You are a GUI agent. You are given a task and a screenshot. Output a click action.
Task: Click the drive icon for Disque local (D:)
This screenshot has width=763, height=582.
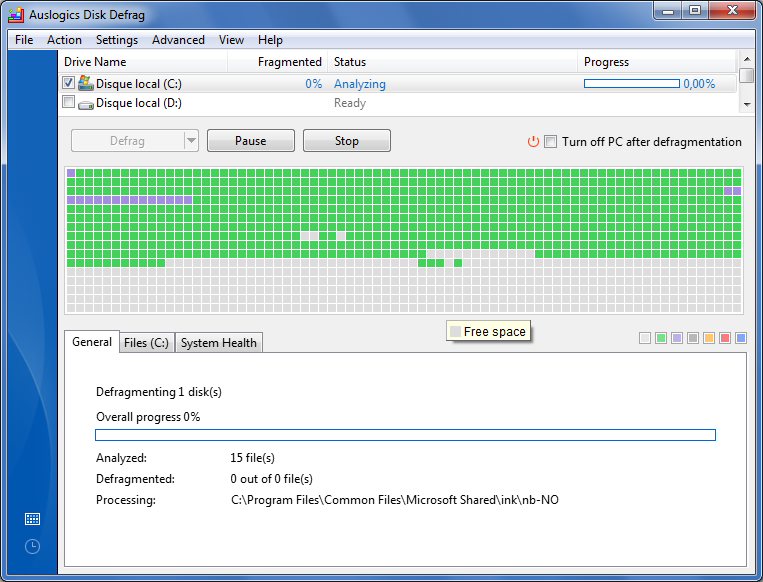(86, 104)
